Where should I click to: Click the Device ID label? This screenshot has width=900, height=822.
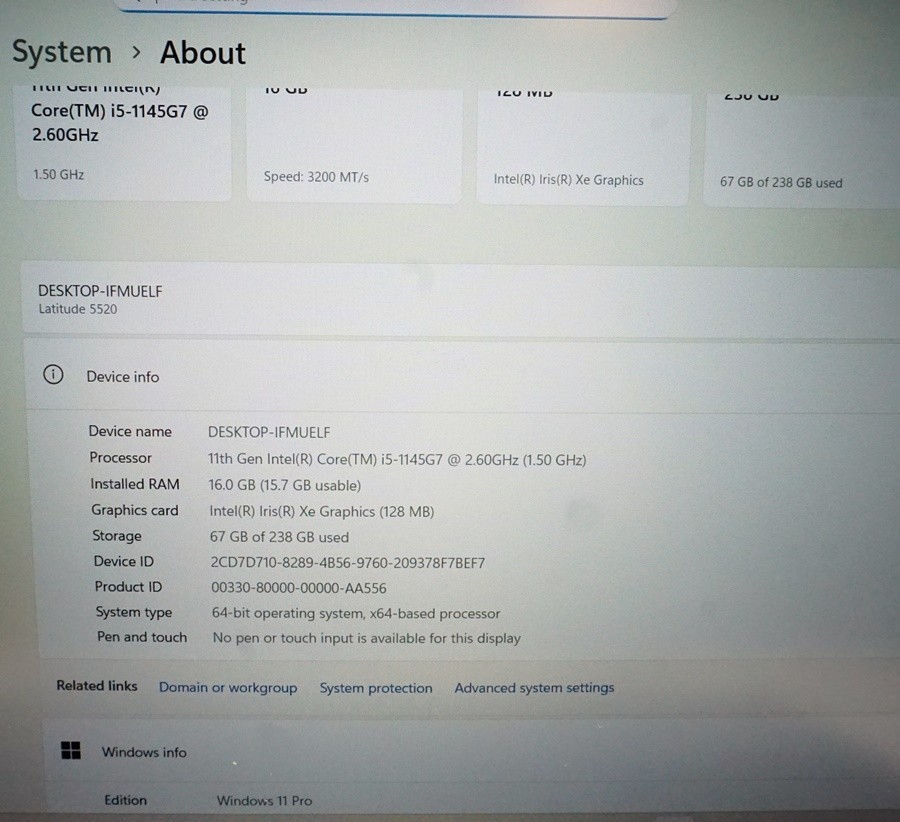pyautogui.click(x=123, y=561)
